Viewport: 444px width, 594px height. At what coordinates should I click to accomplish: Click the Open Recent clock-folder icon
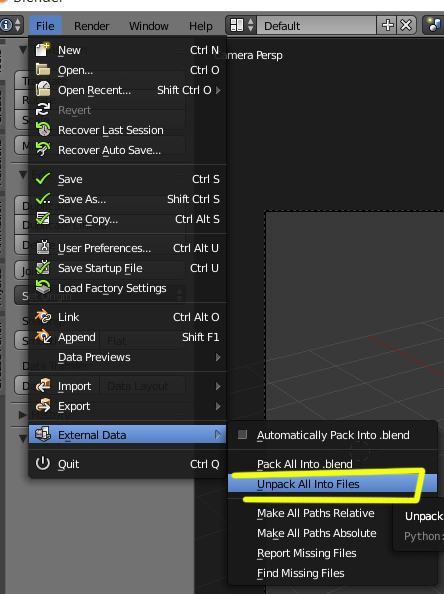click(43, 90)
